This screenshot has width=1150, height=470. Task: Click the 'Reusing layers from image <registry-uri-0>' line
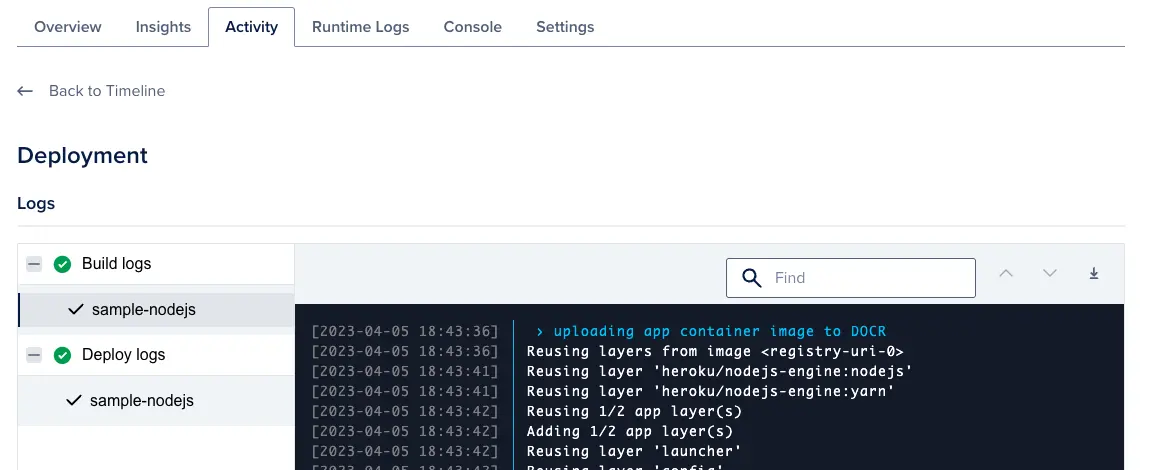pos(715,351)
